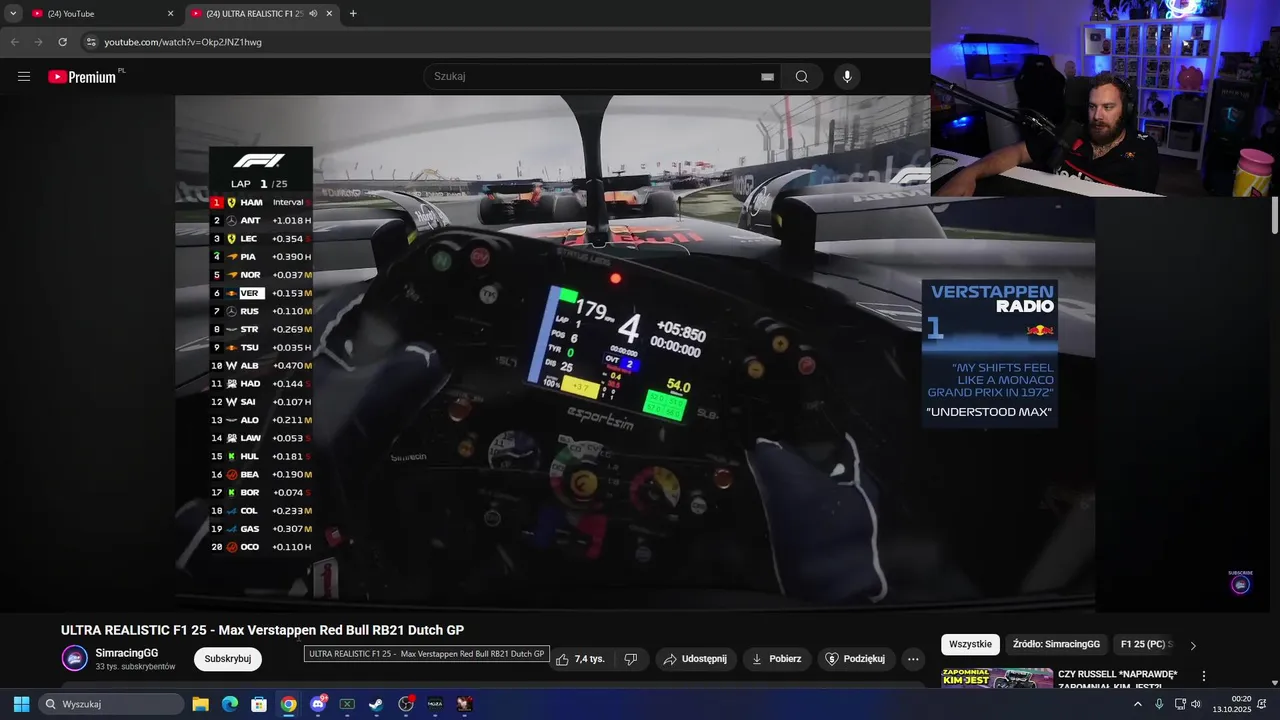Image resolution: width=1280 pixels, height=720 pixels.
Task: Show more filter chips with right arrow
Action: coord(1192,645)
